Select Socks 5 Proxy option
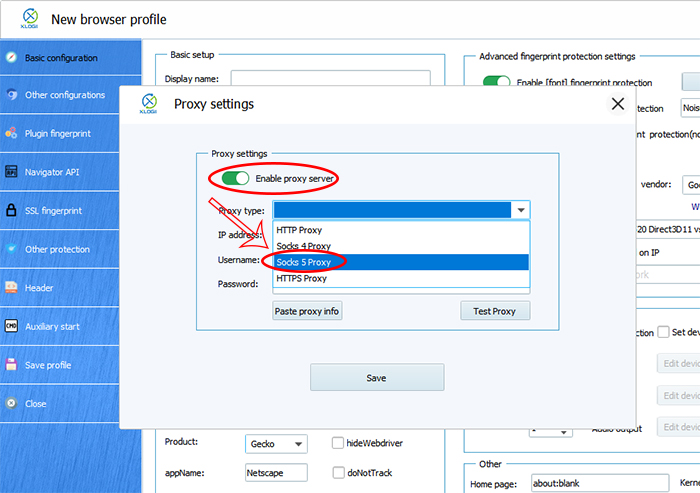 point(401,262)
